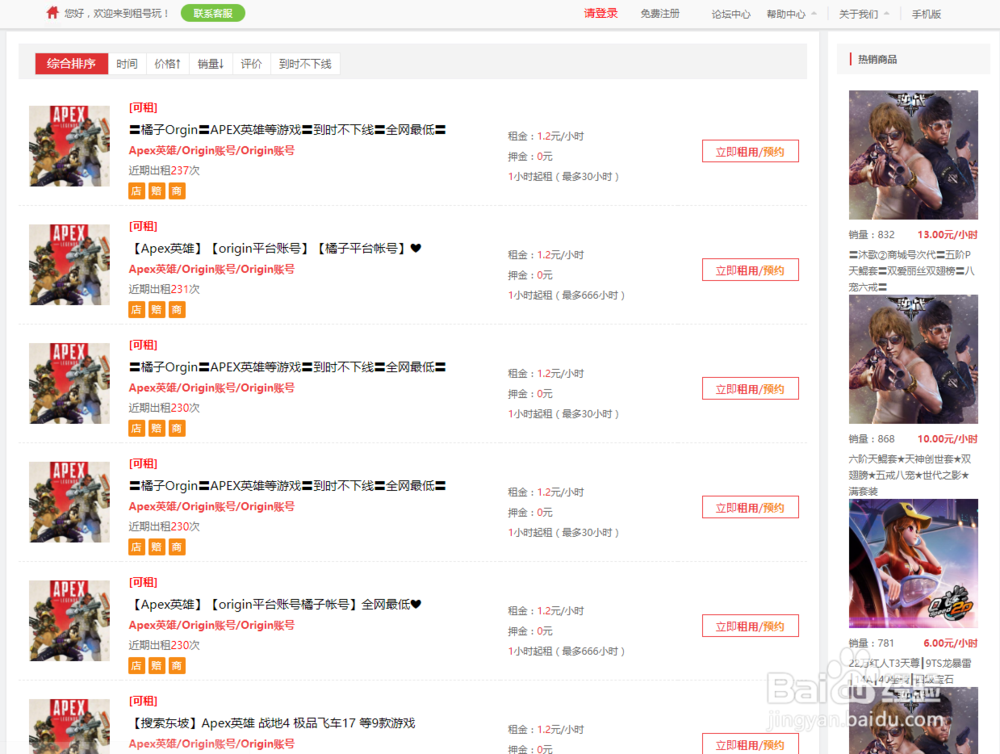Screen dimensions: 1000x754
Task: Click 销量：868 text in sidebar
Action: (x=872, y=439)
